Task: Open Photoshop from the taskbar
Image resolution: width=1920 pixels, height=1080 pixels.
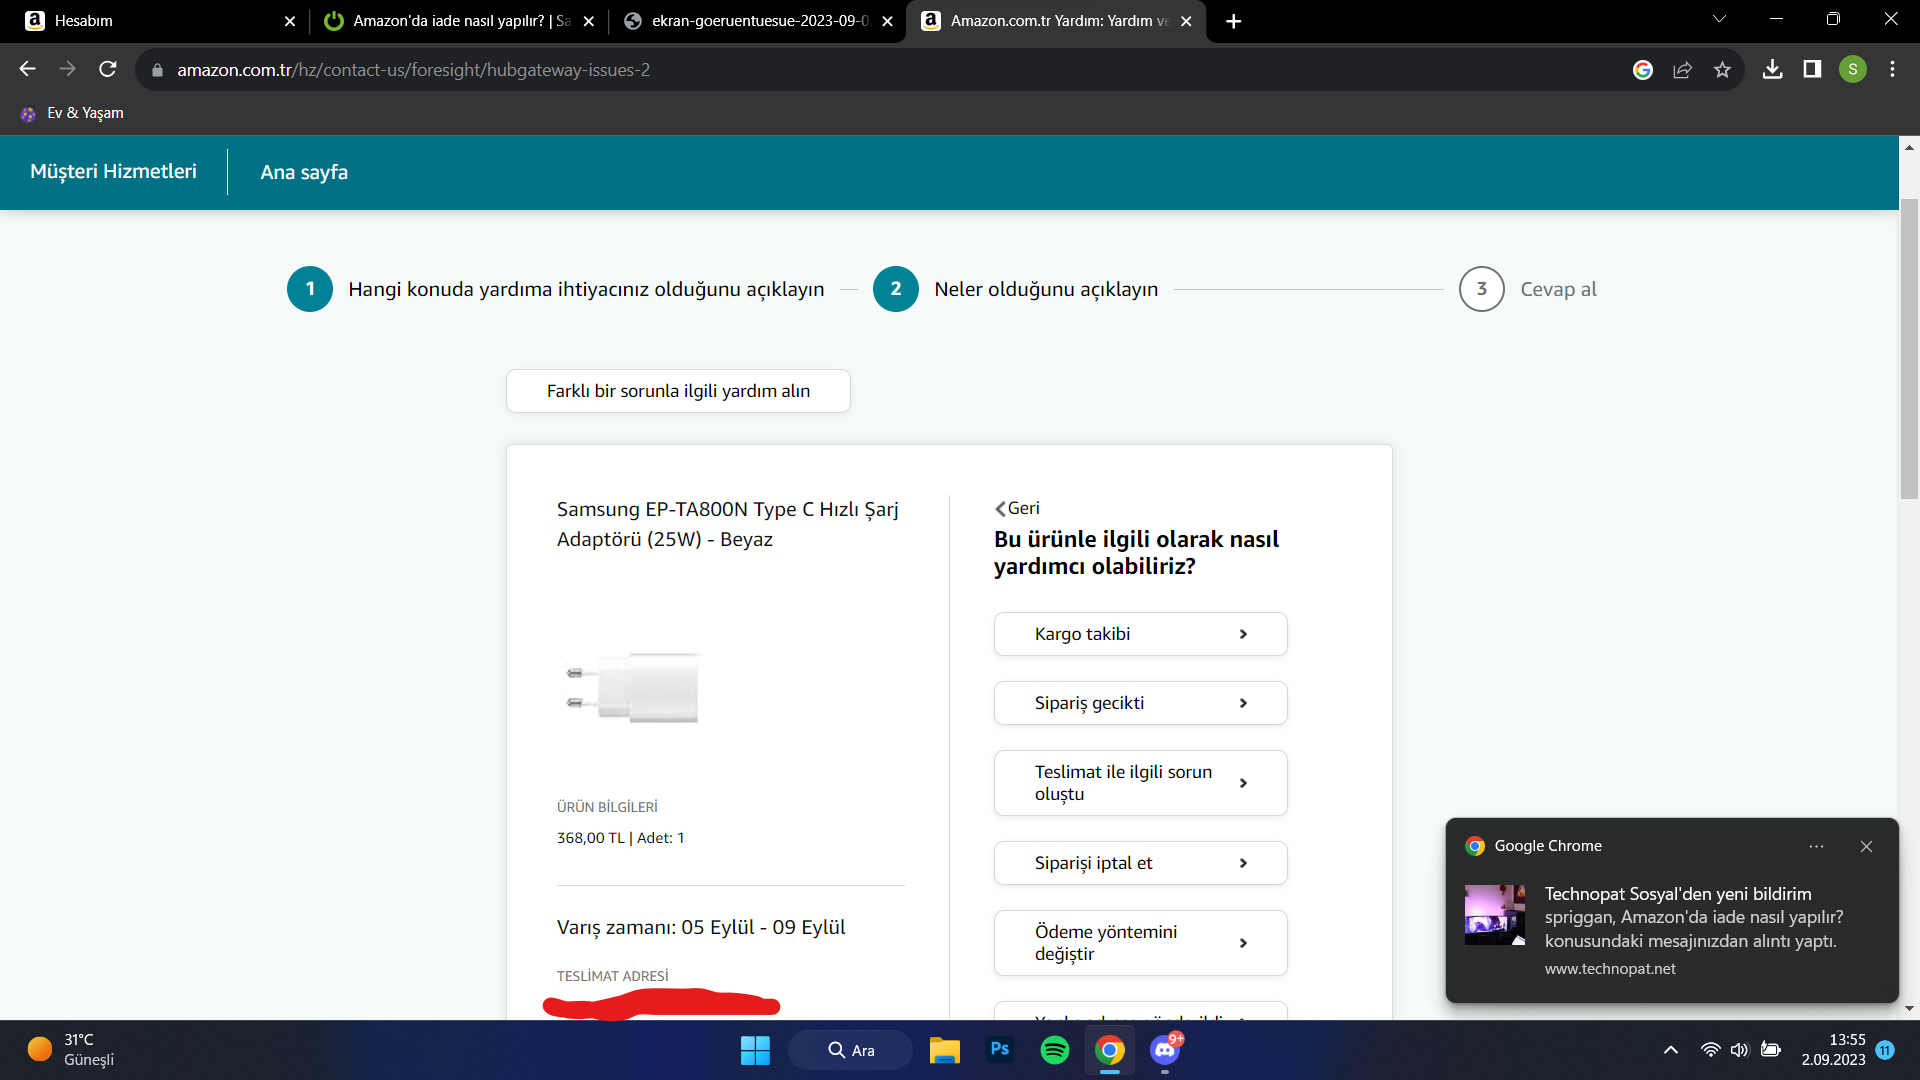Action: 999,1050
